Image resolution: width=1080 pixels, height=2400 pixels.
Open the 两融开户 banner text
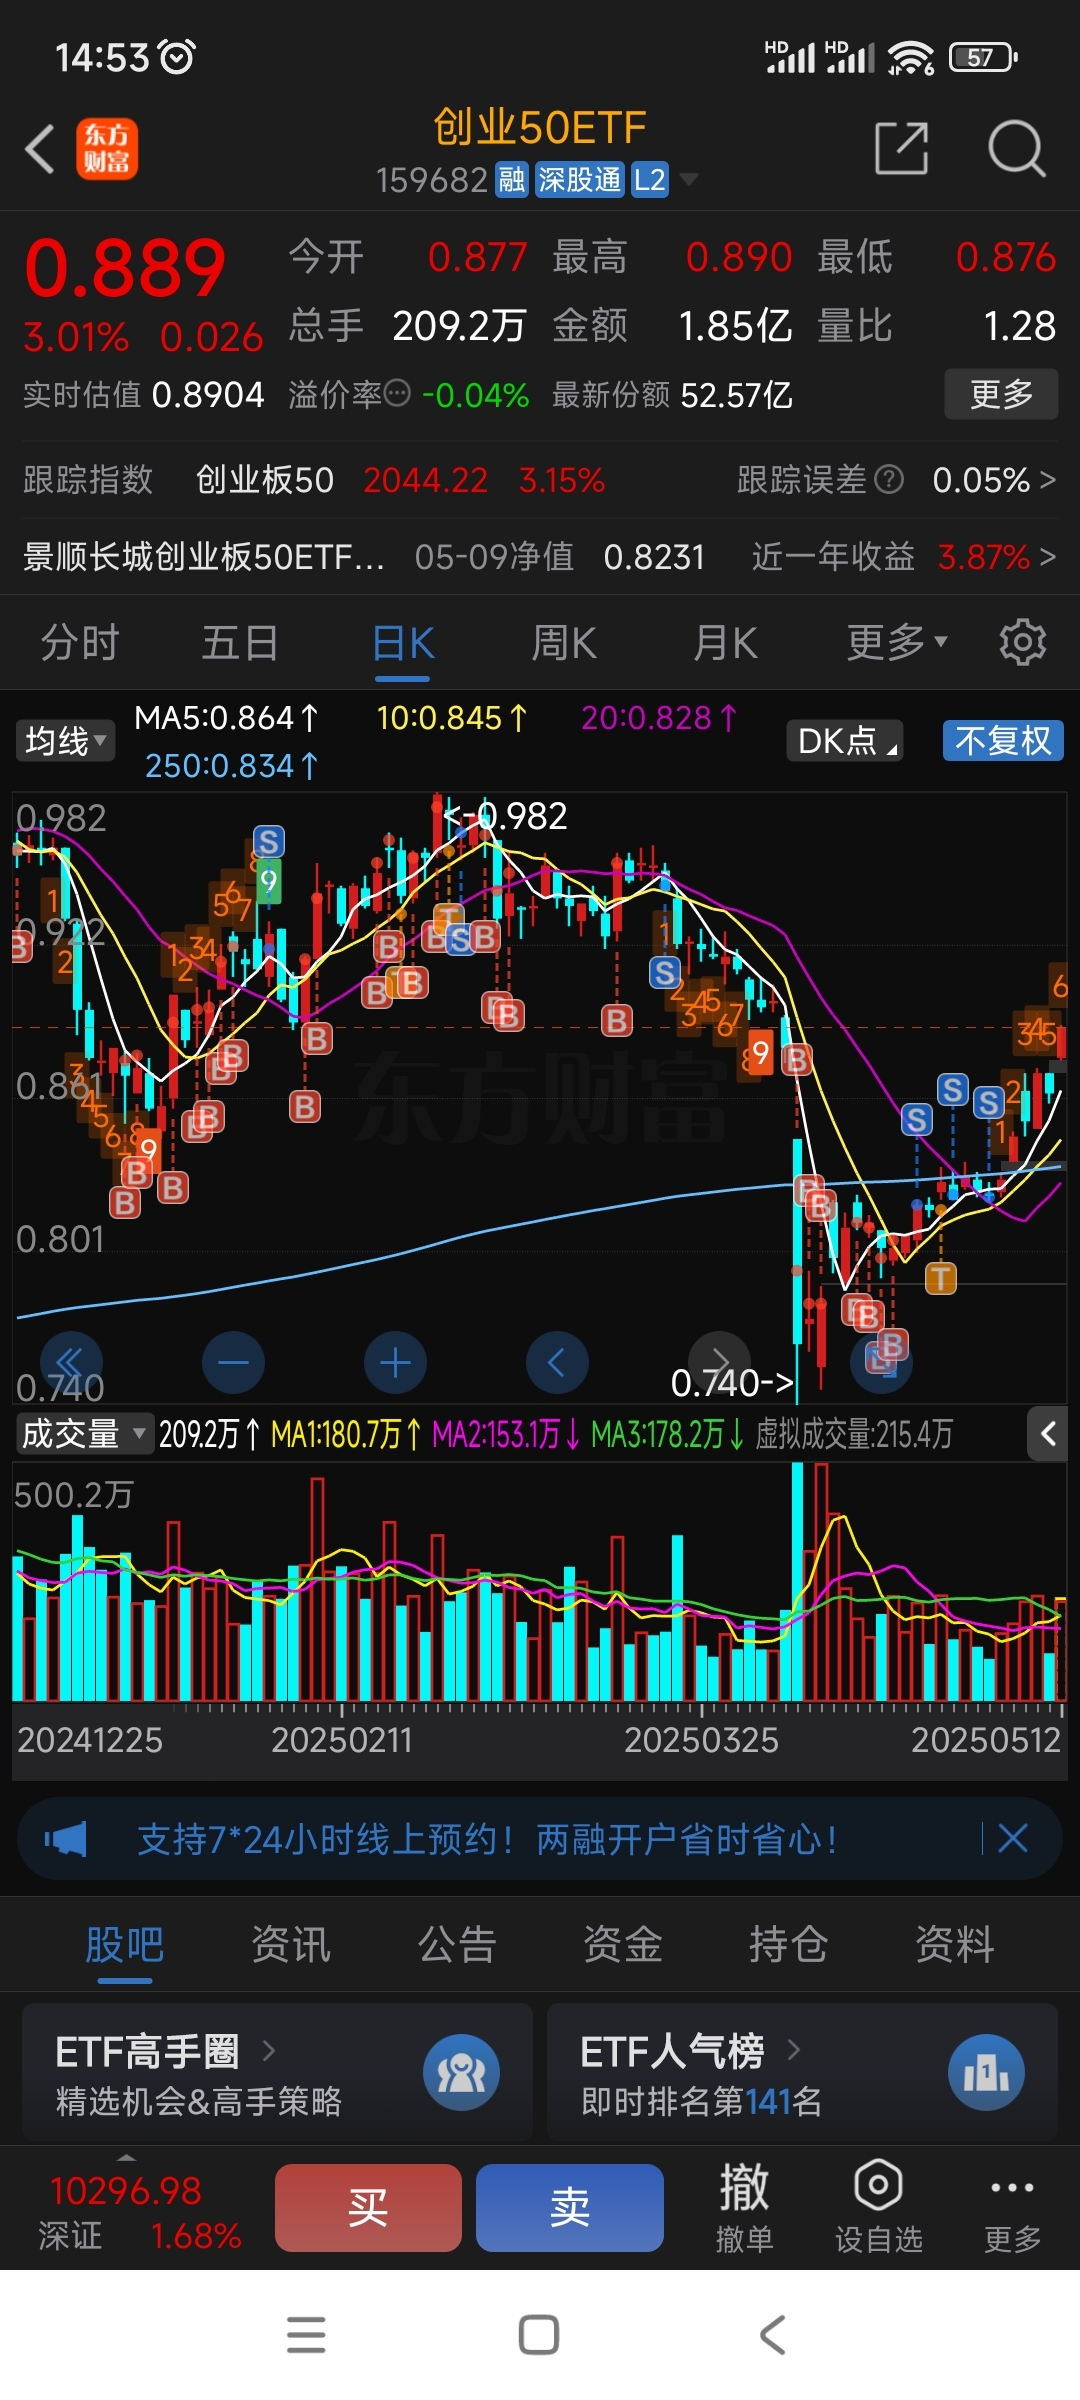click(487, 1838)
